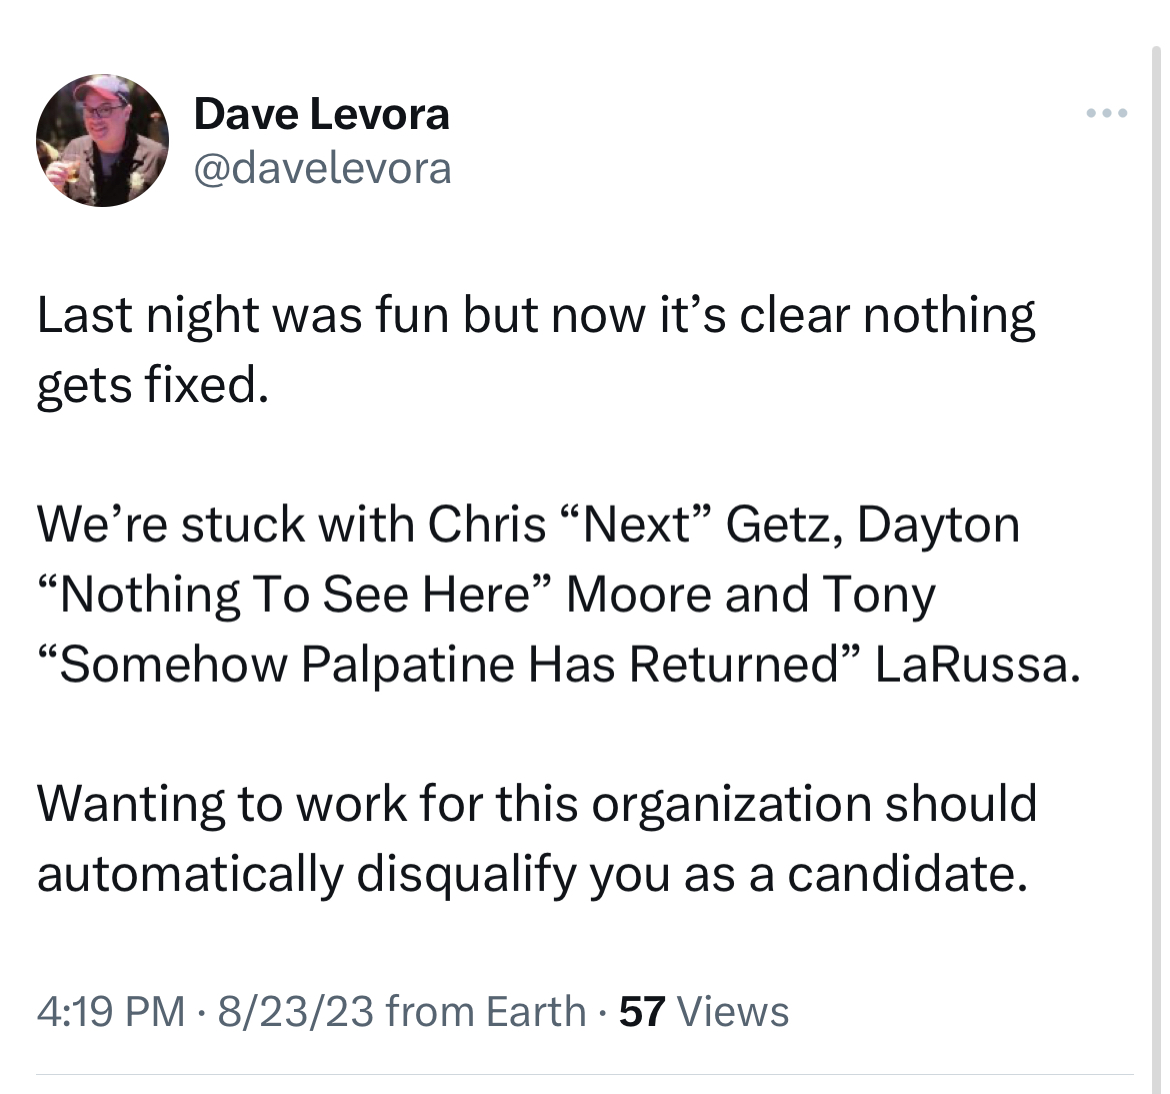Select the "Nothing To See Here" nickname
1170x1094 pixels.
(x=294, y=595)
